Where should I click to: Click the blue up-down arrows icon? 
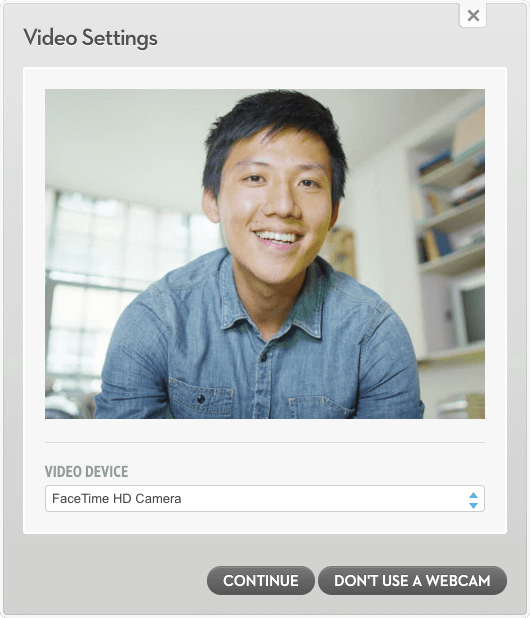tap(473, 500)
